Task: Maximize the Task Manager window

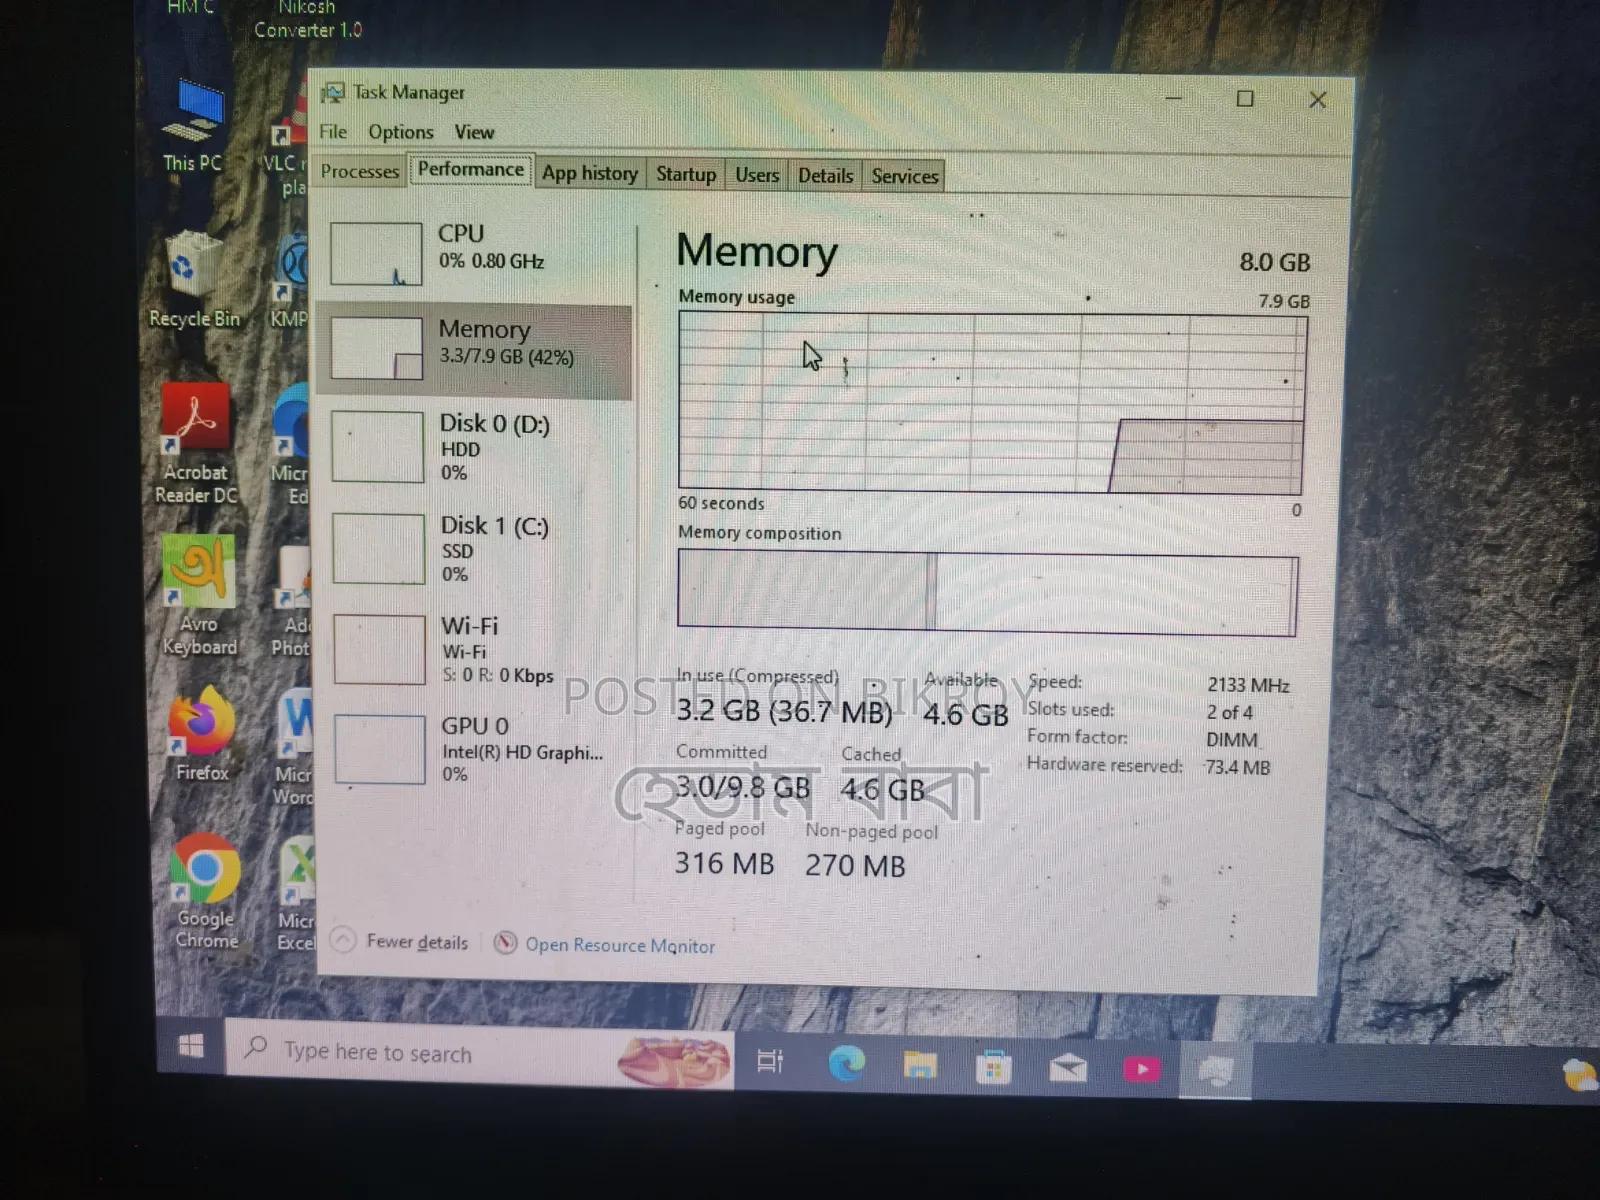Action: (1245, 99)
